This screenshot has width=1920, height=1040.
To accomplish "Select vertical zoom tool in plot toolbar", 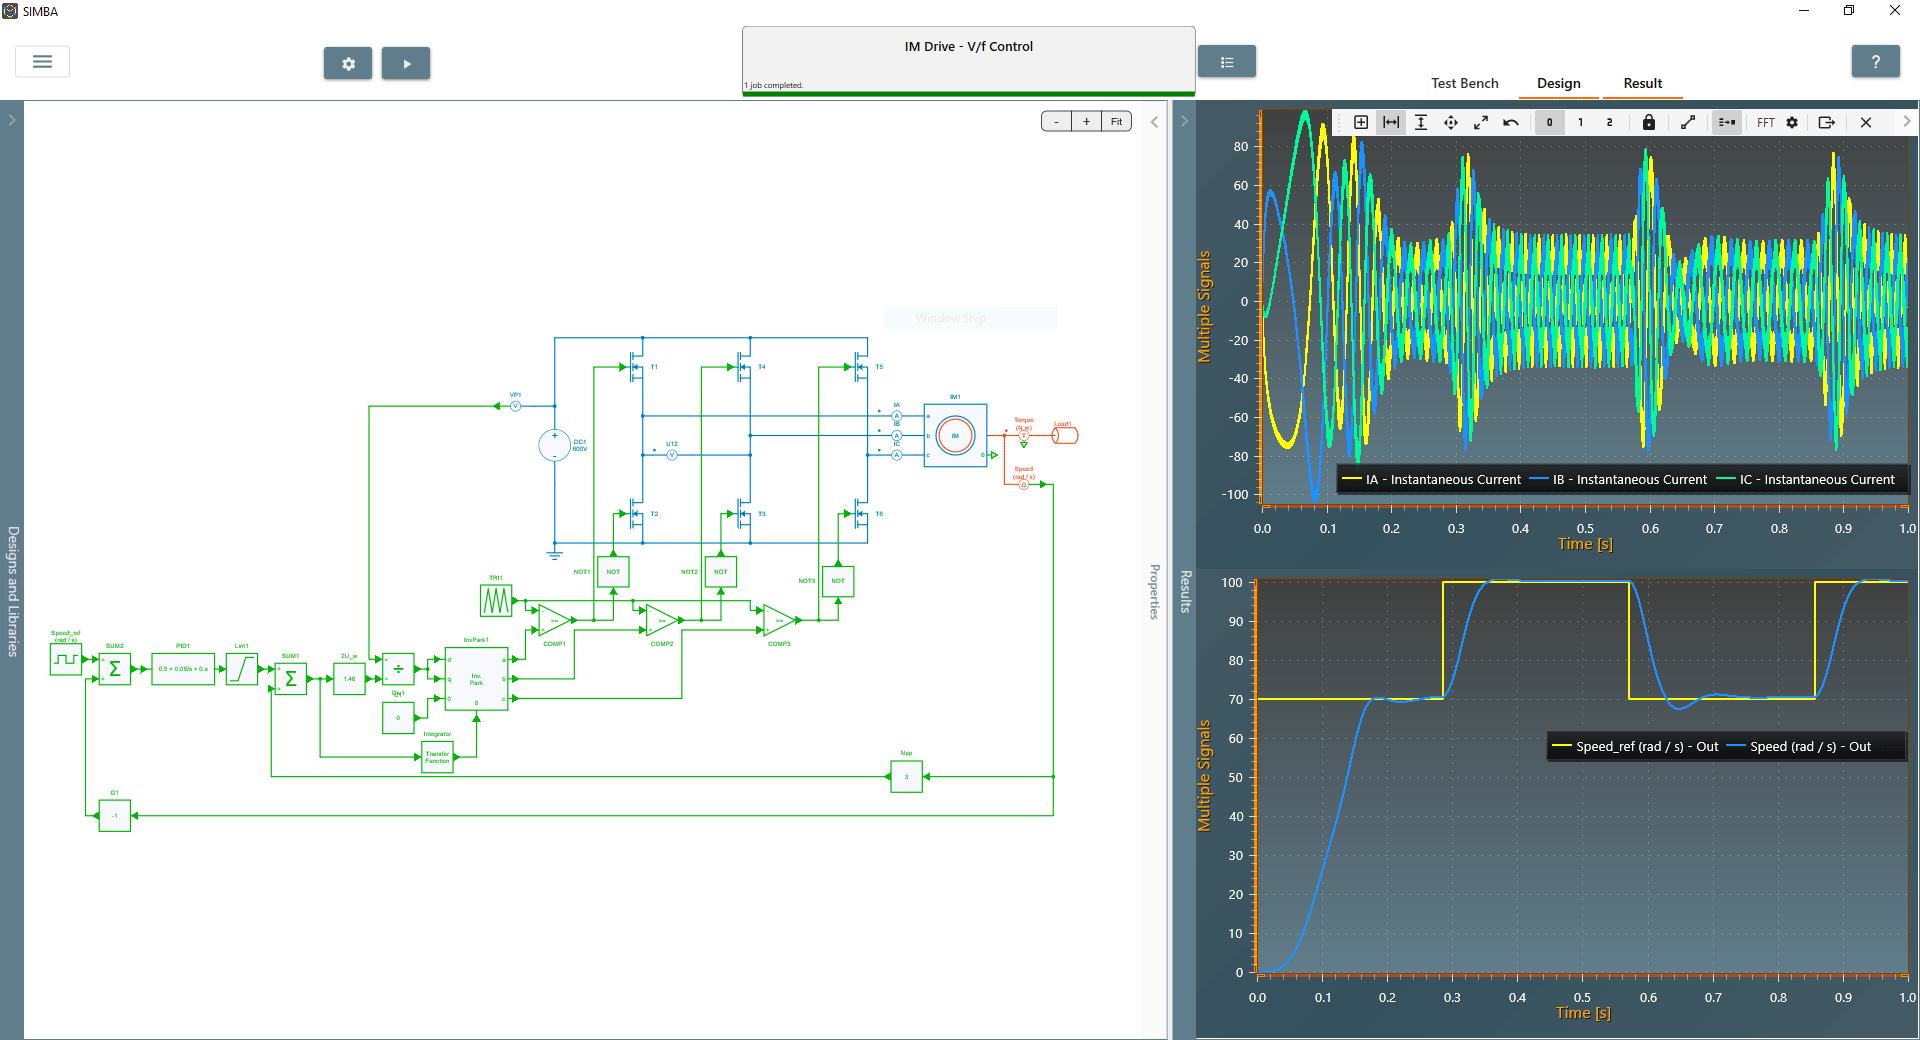I will coord(1421,122).
